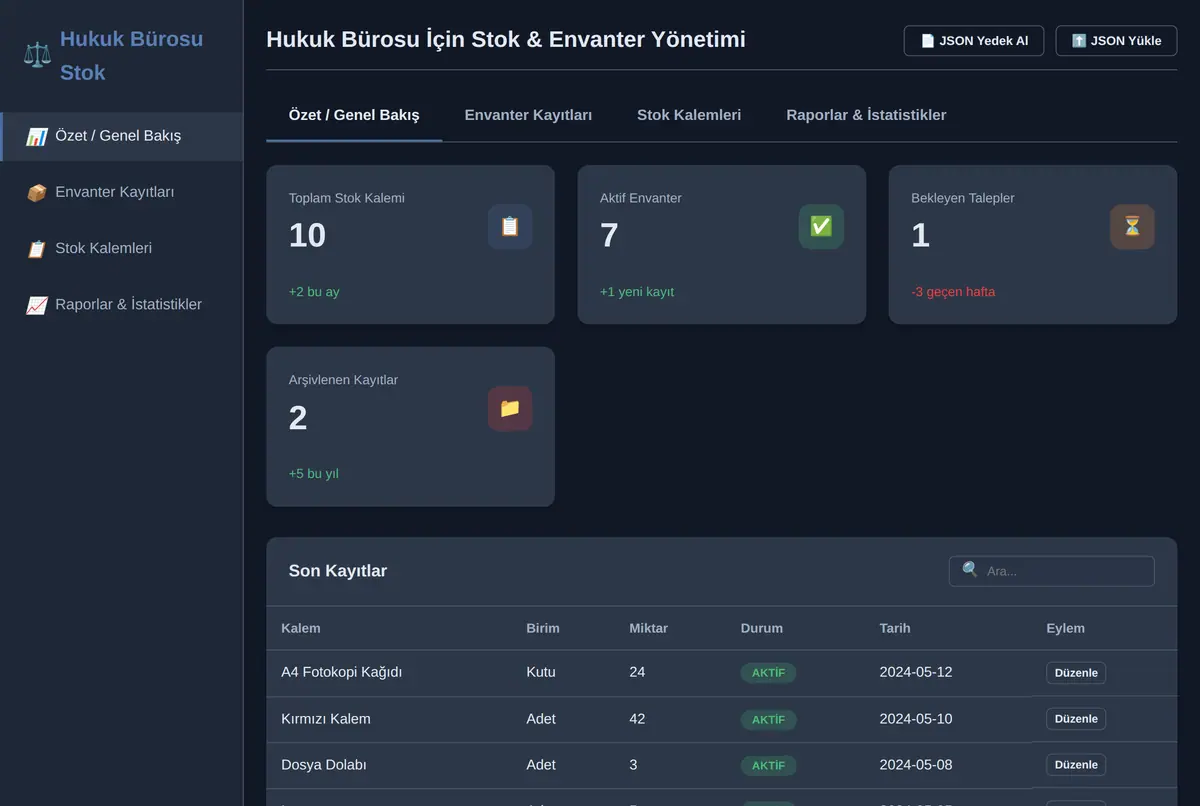Click the clipboard icon on Toplam Stok Kalemi card
The image size is (1200, 806).
click(510, 227)
